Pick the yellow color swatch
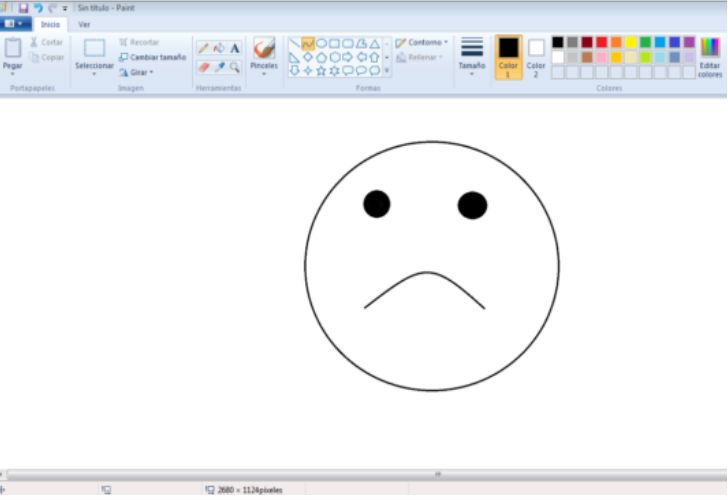This screenshot has width=728, height=500. point(631,42)
